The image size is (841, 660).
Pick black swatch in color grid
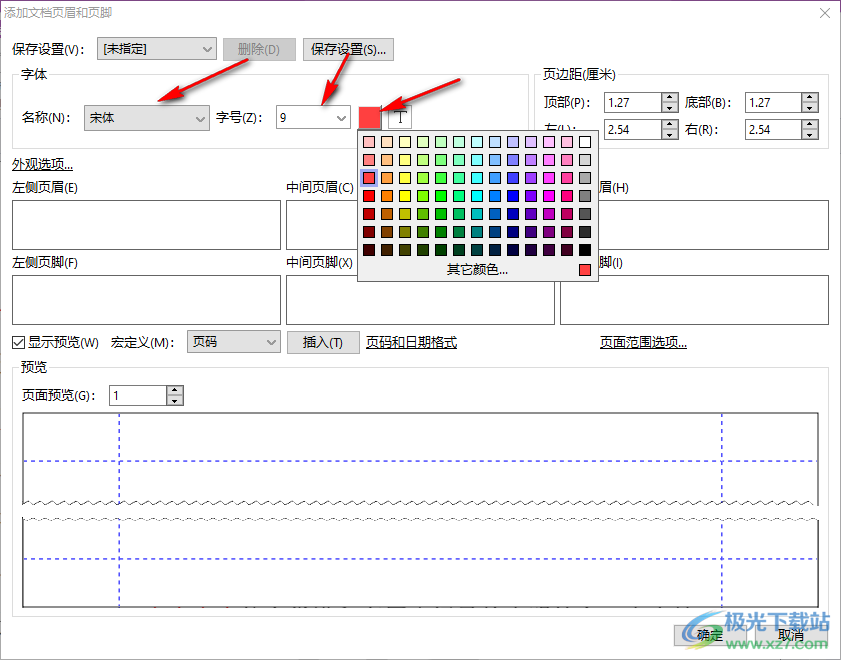click(x=585, y=250)
